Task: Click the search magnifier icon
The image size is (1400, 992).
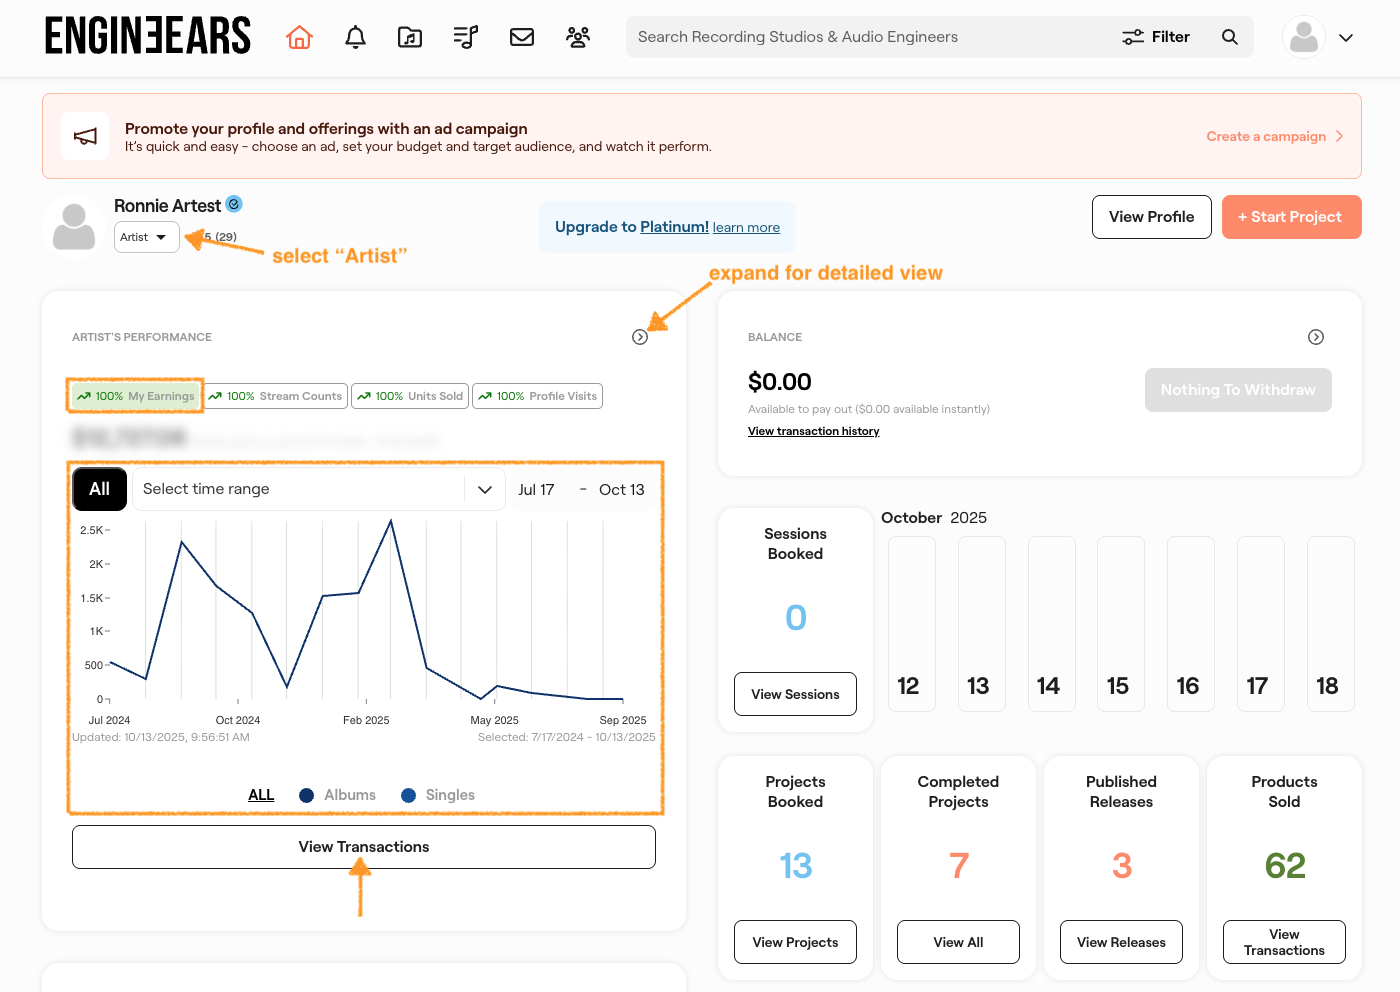Action: pyautogui.click(x=1230, y=37)
